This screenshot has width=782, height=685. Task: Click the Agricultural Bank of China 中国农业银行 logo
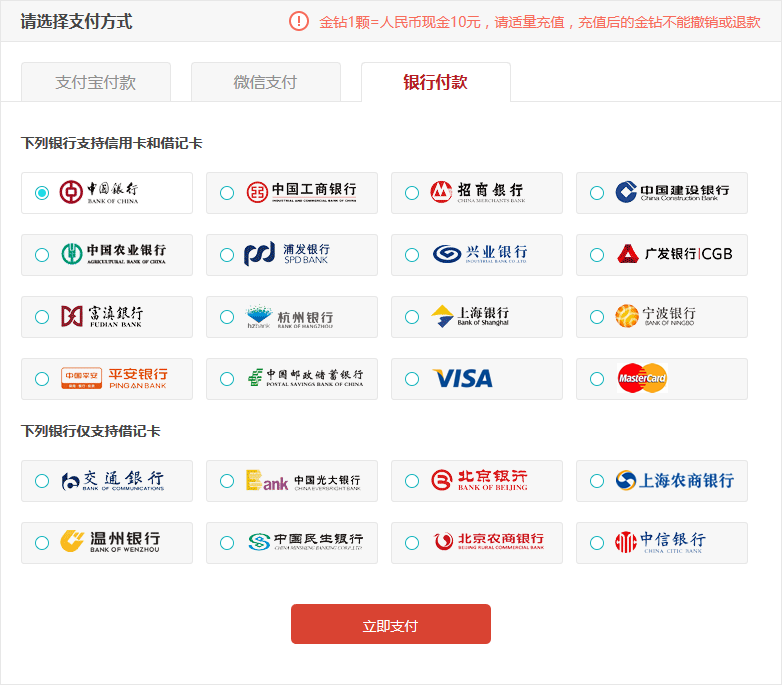pos(114,254)
